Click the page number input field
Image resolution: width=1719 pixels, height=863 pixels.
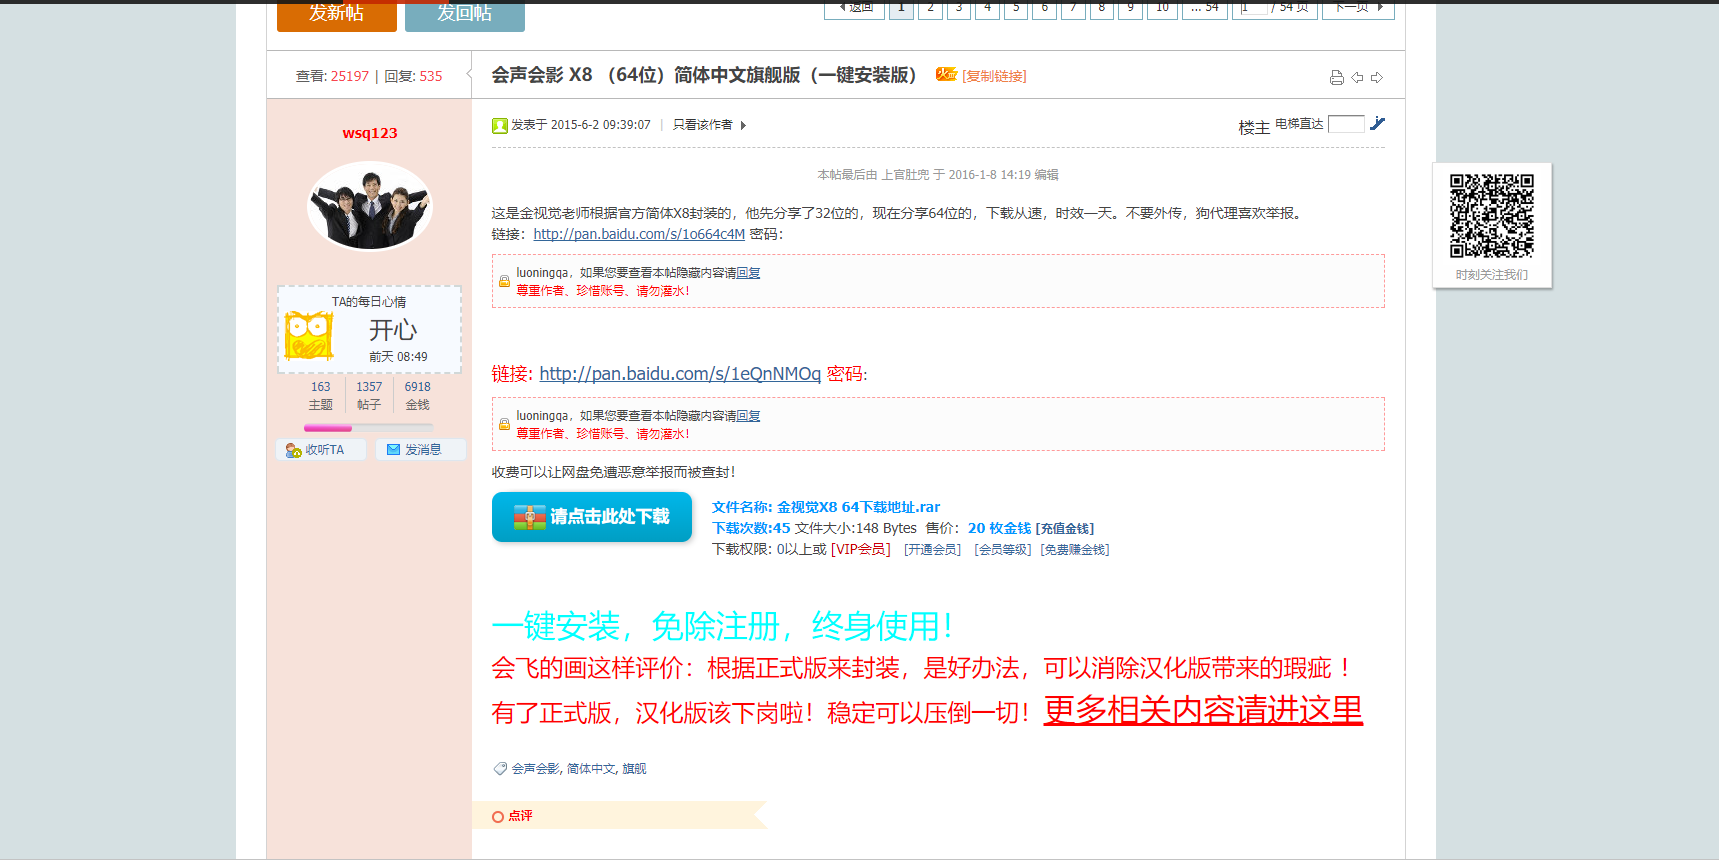(1254, 7)
